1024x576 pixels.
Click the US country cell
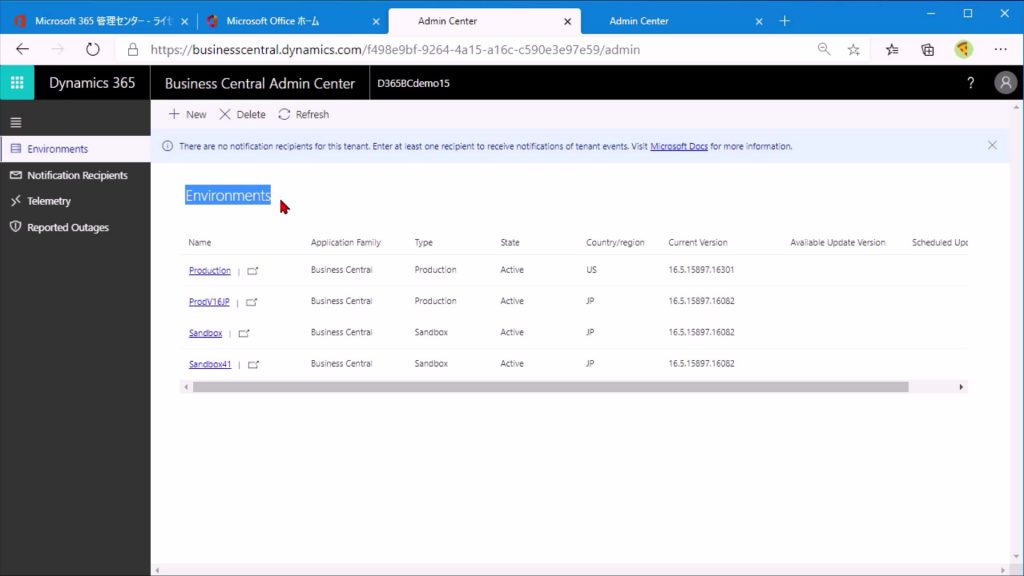pyautogui.click(x=591, y=270)
